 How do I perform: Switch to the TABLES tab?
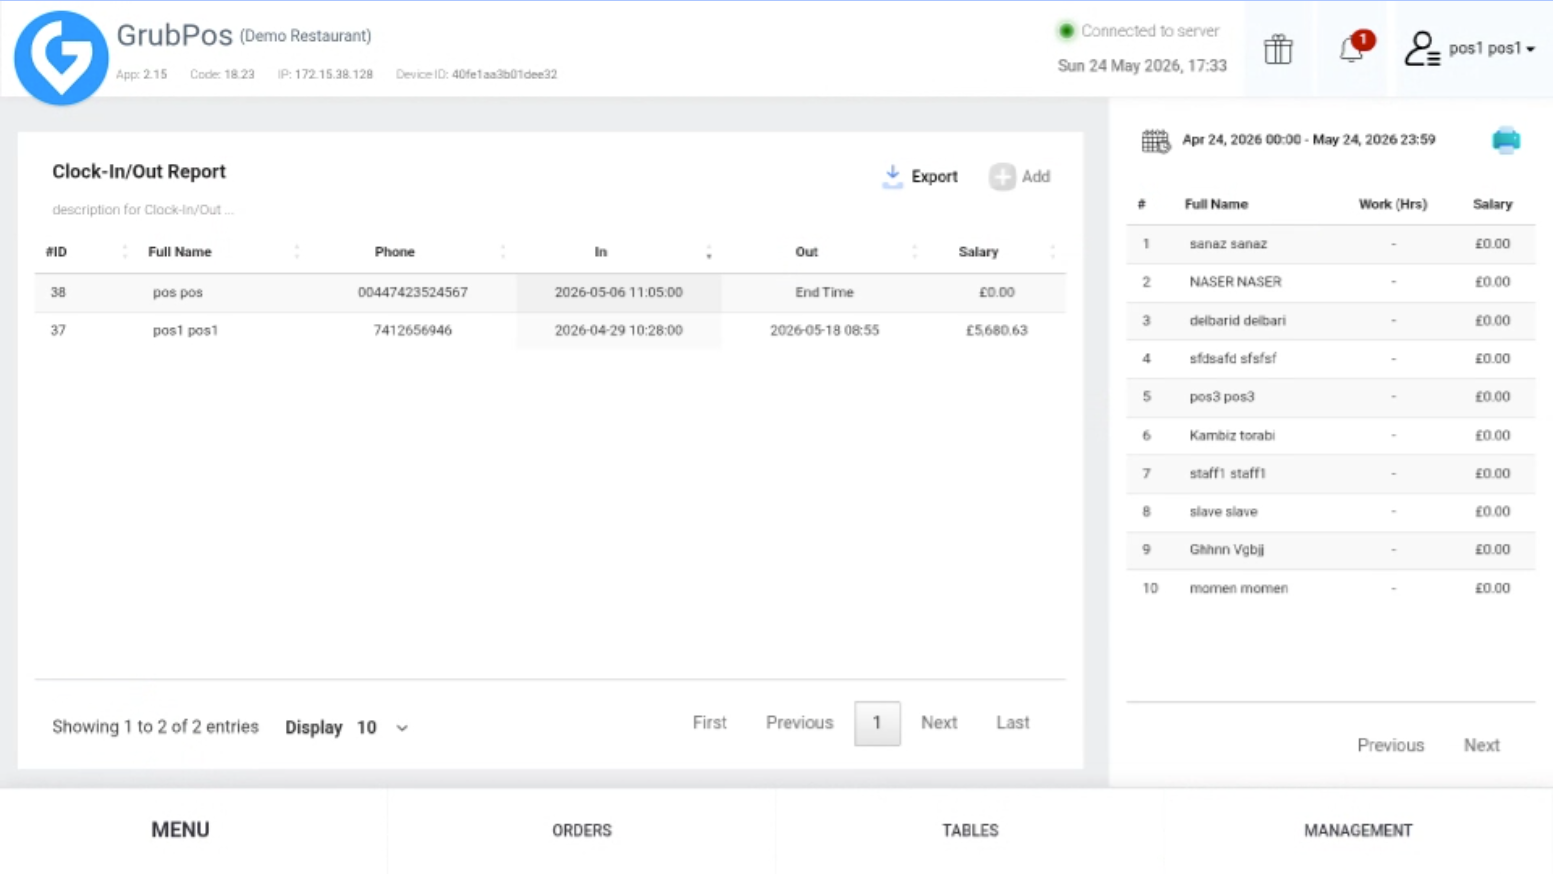click(970, 830)
